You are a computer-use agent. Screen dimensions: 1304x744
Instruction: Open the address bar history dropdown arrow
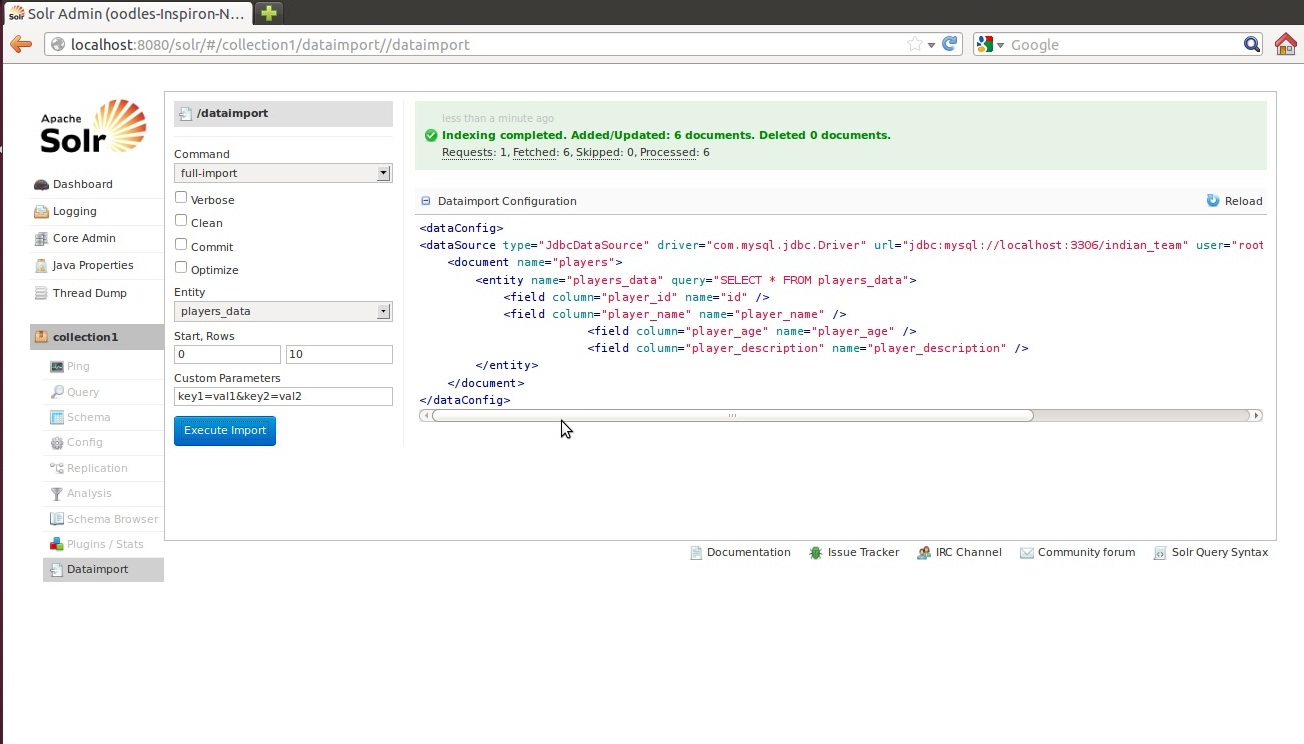click(x=931, y=45)
